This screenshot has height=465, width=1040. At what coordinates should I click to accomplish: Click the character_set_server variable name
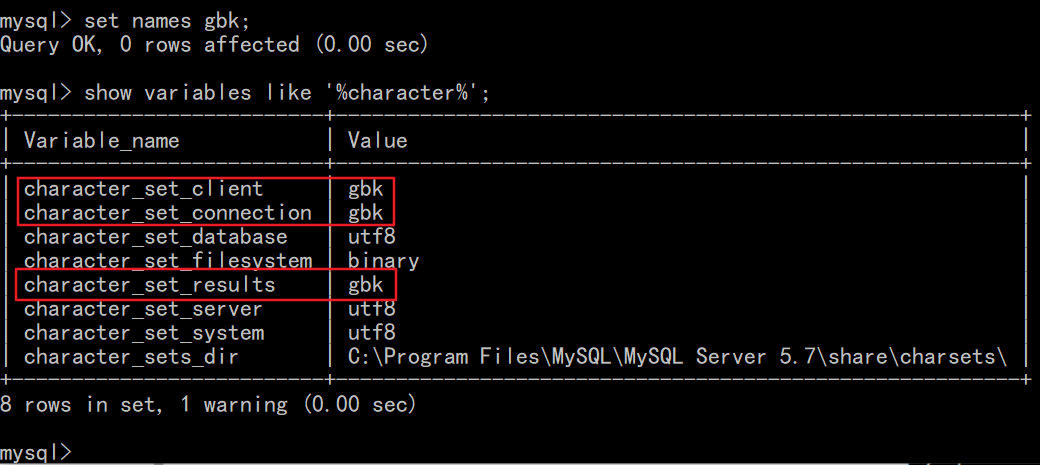143,309
